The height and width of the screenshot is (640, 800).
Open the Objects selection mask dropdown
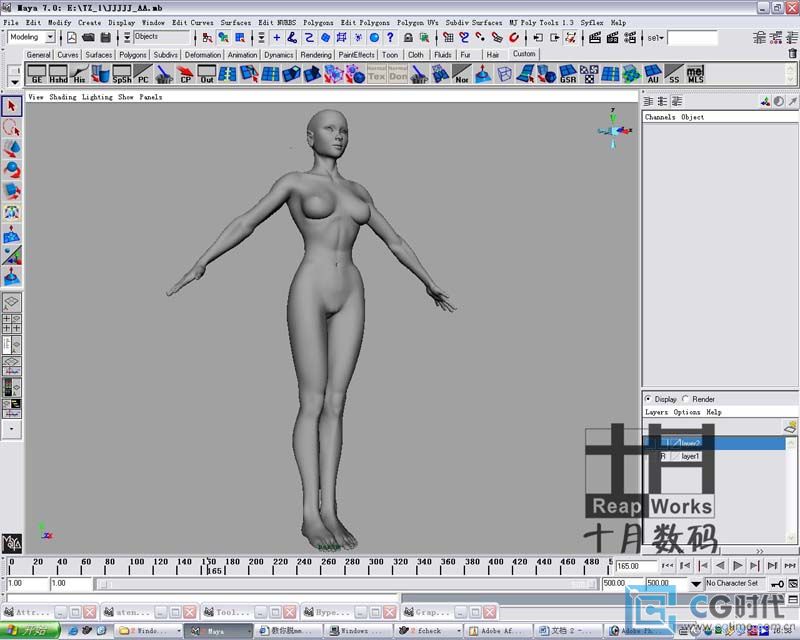[161, 37]
